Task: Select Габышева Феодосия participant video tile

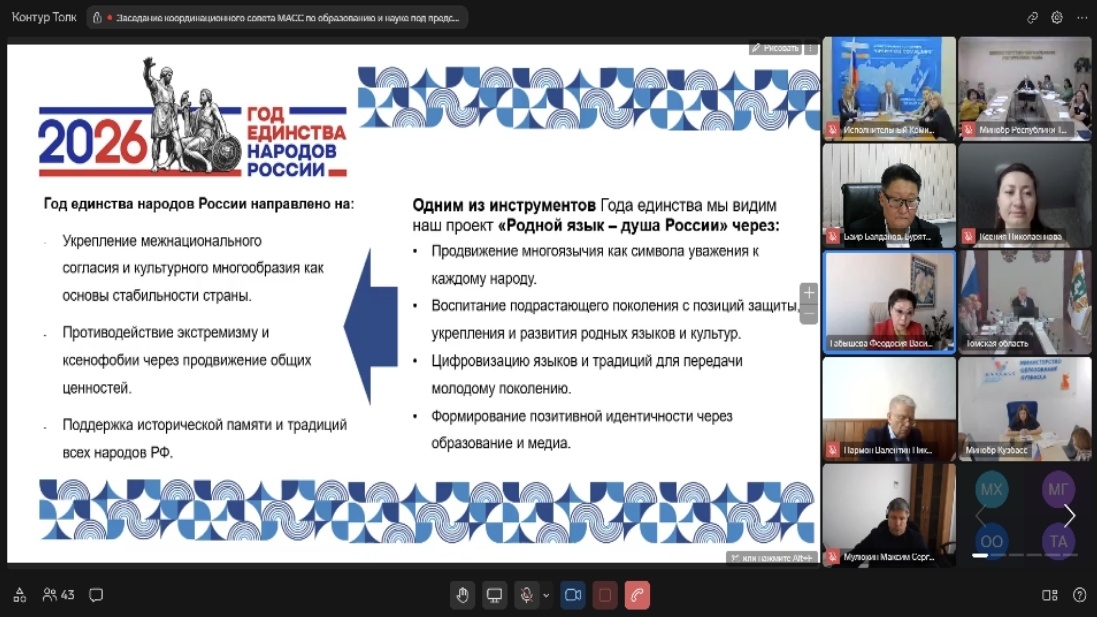Action: tap(889, 302)
